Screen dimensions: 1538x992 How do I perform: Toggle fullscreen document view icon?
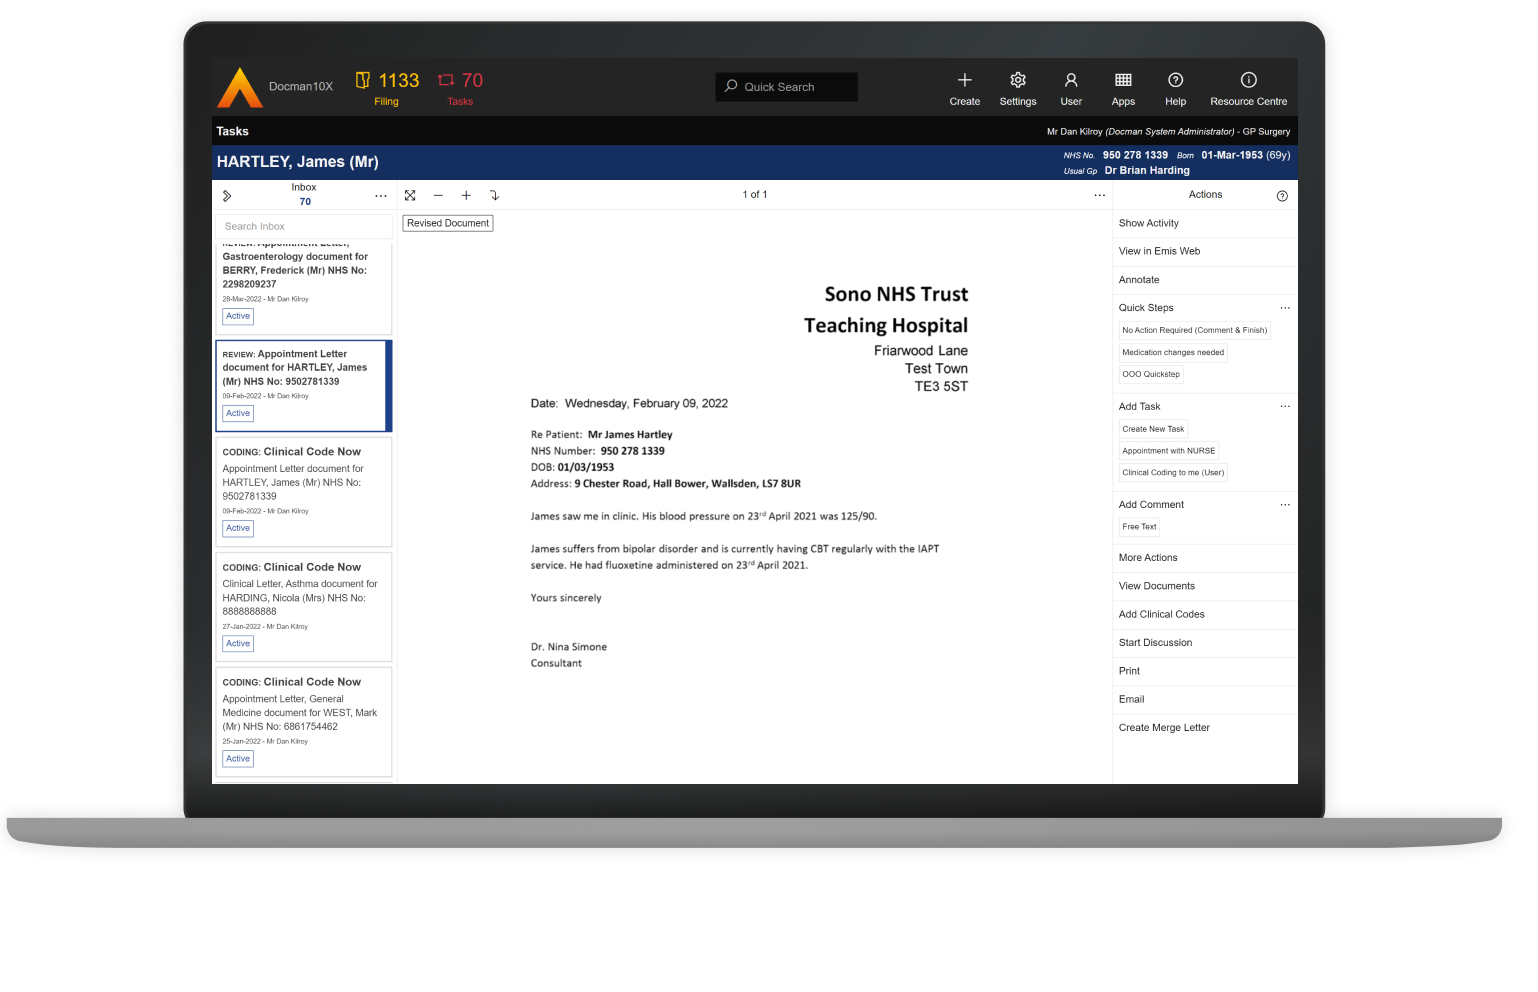[410, 195]
